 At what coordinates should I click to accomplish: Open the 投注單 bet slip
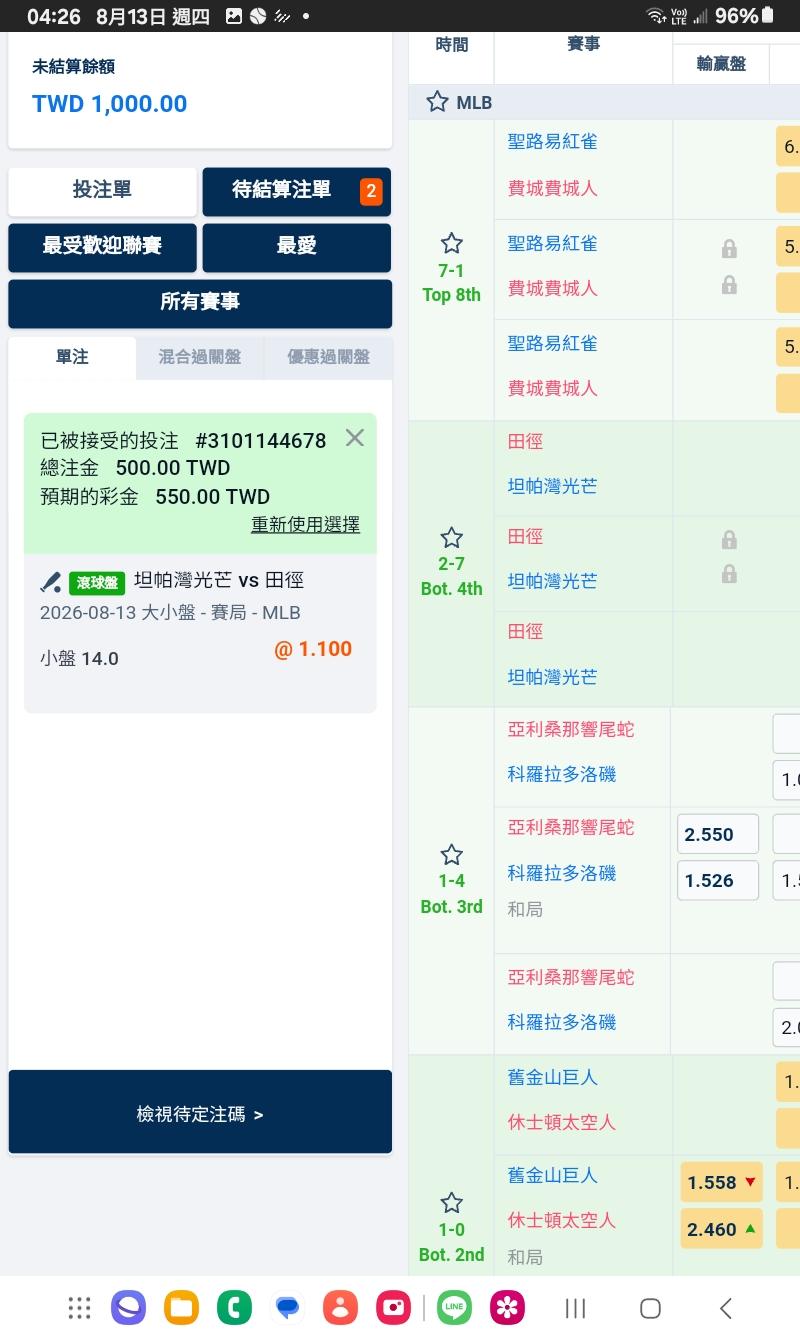click(x=102, y=191)
